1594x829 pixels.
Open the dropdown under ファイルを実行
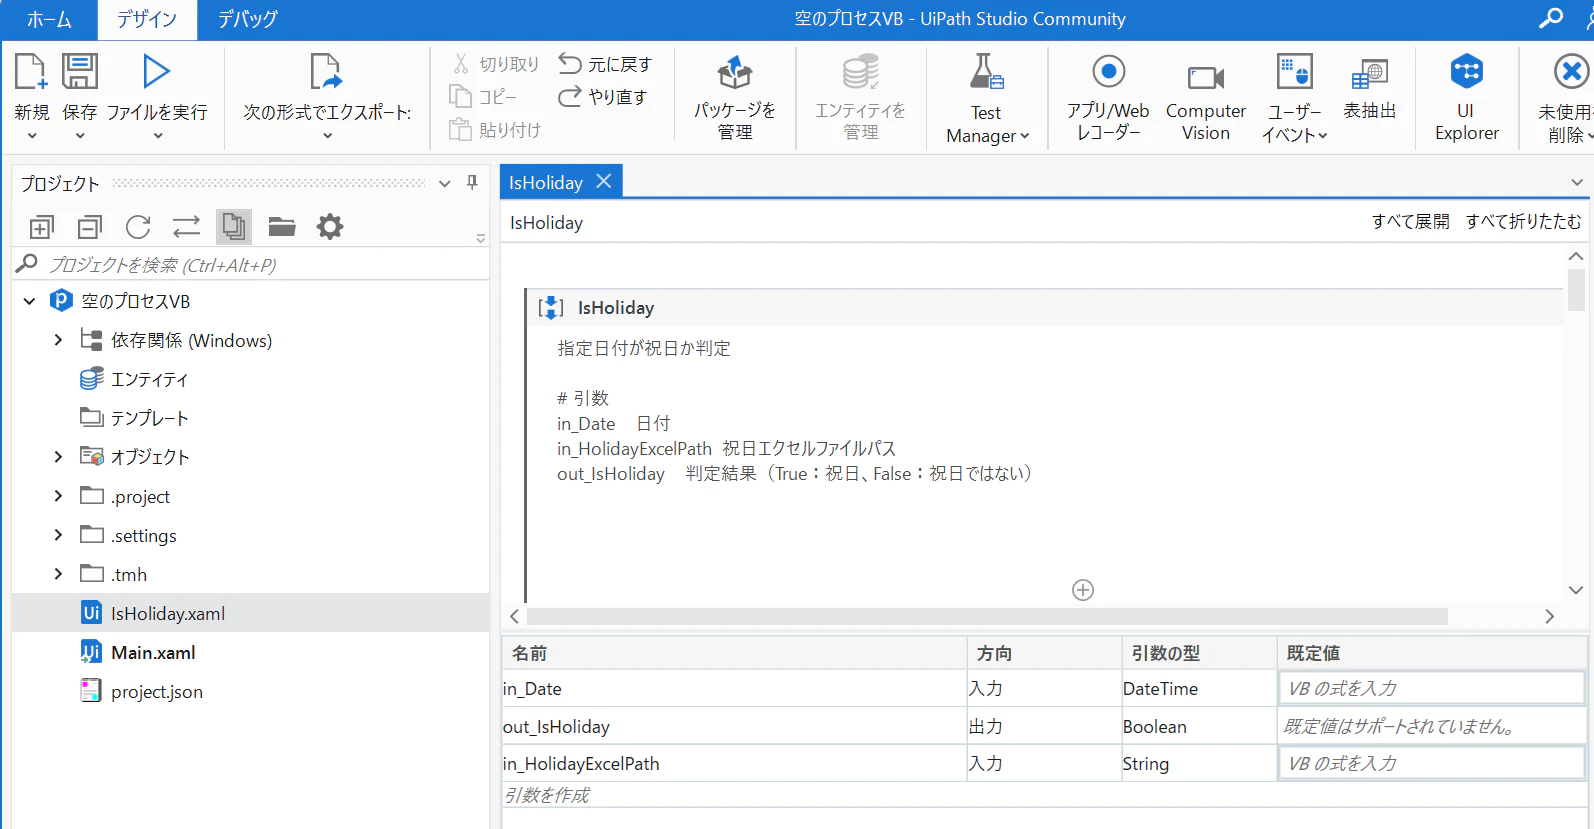point(157,136)
